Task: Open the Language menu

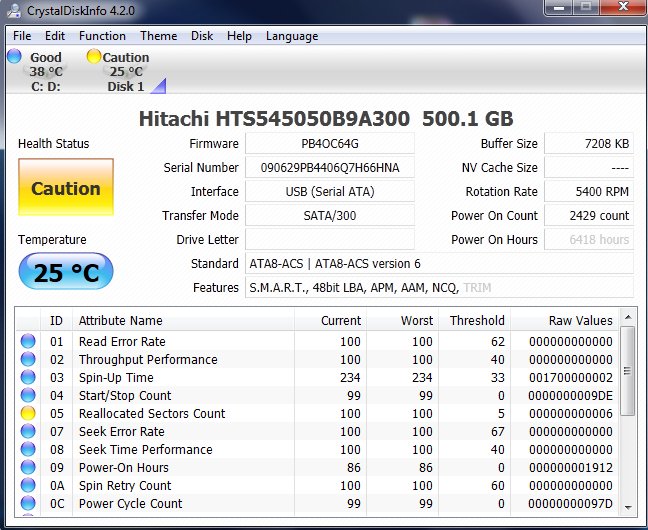Action: click(292, 36)
